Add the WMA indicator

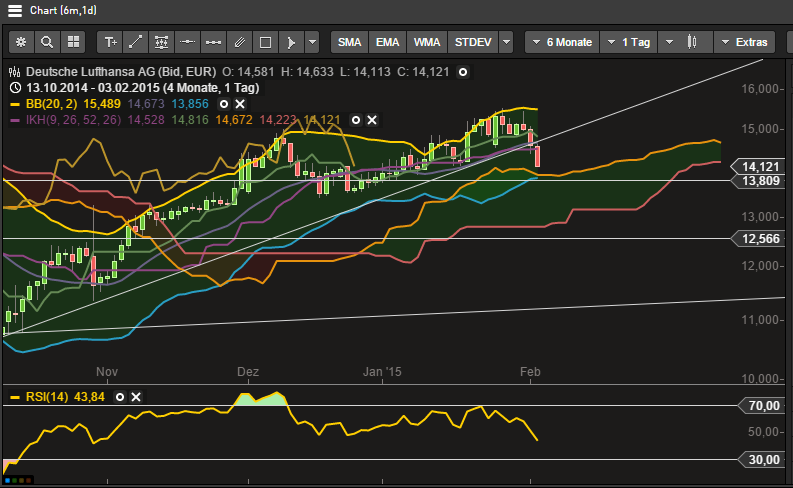point(427,42)
